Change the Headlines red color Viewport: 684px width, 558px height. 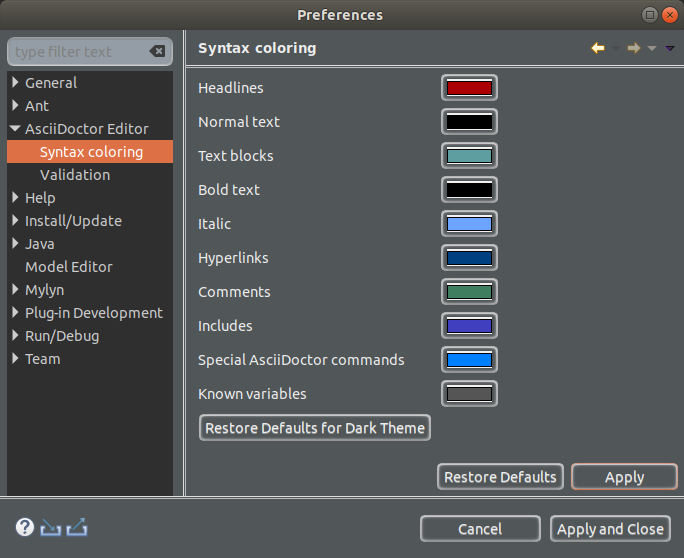tap(469, 88)
